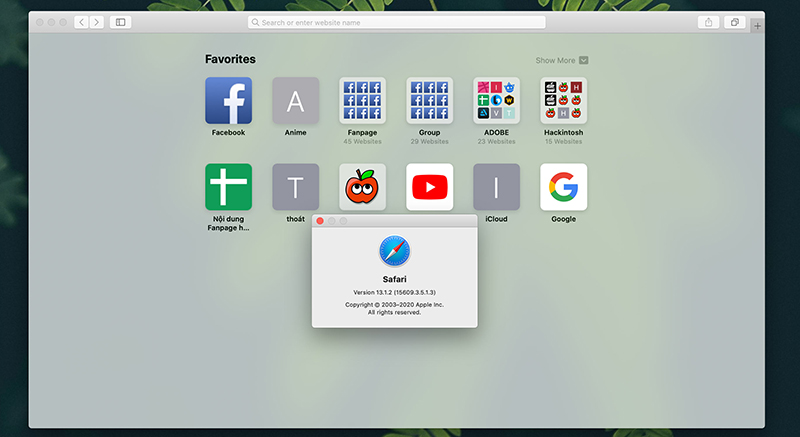Focus the search or website name field

click(396, 22)
